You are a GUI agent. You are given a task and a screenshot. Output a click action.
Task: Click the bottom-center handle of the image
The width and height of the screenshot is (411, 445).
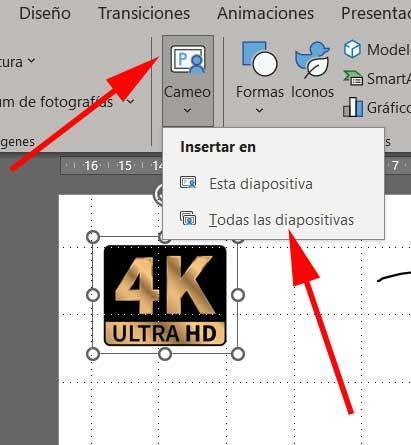(165, 354)
